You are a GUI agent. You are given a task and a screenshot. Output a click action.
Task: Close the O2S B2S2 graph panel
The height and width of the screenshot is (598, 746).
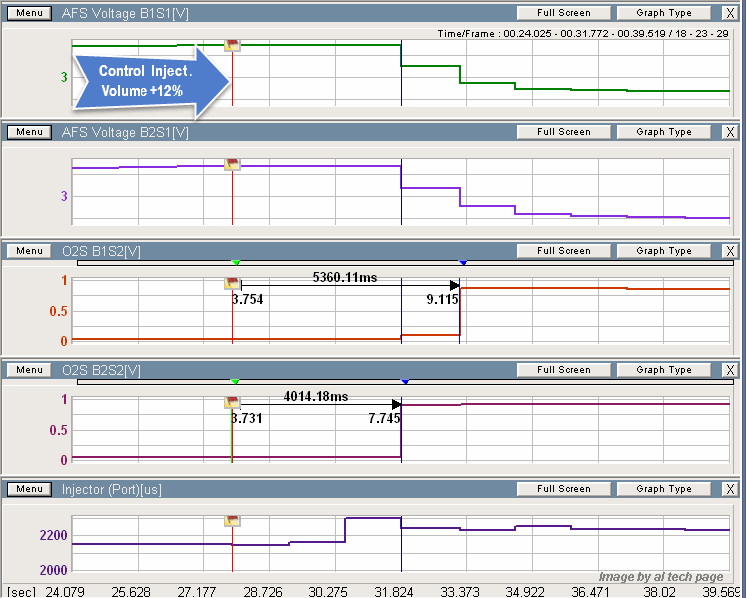pos(730,370)
